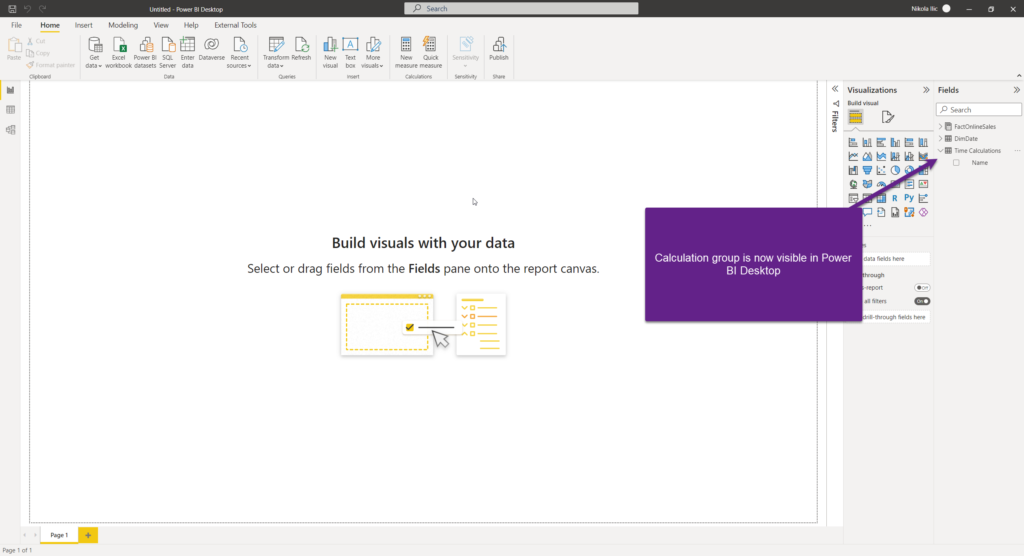Insert a New visual
The height and width of the screenshot is (556, 1024).
[330, 52]
